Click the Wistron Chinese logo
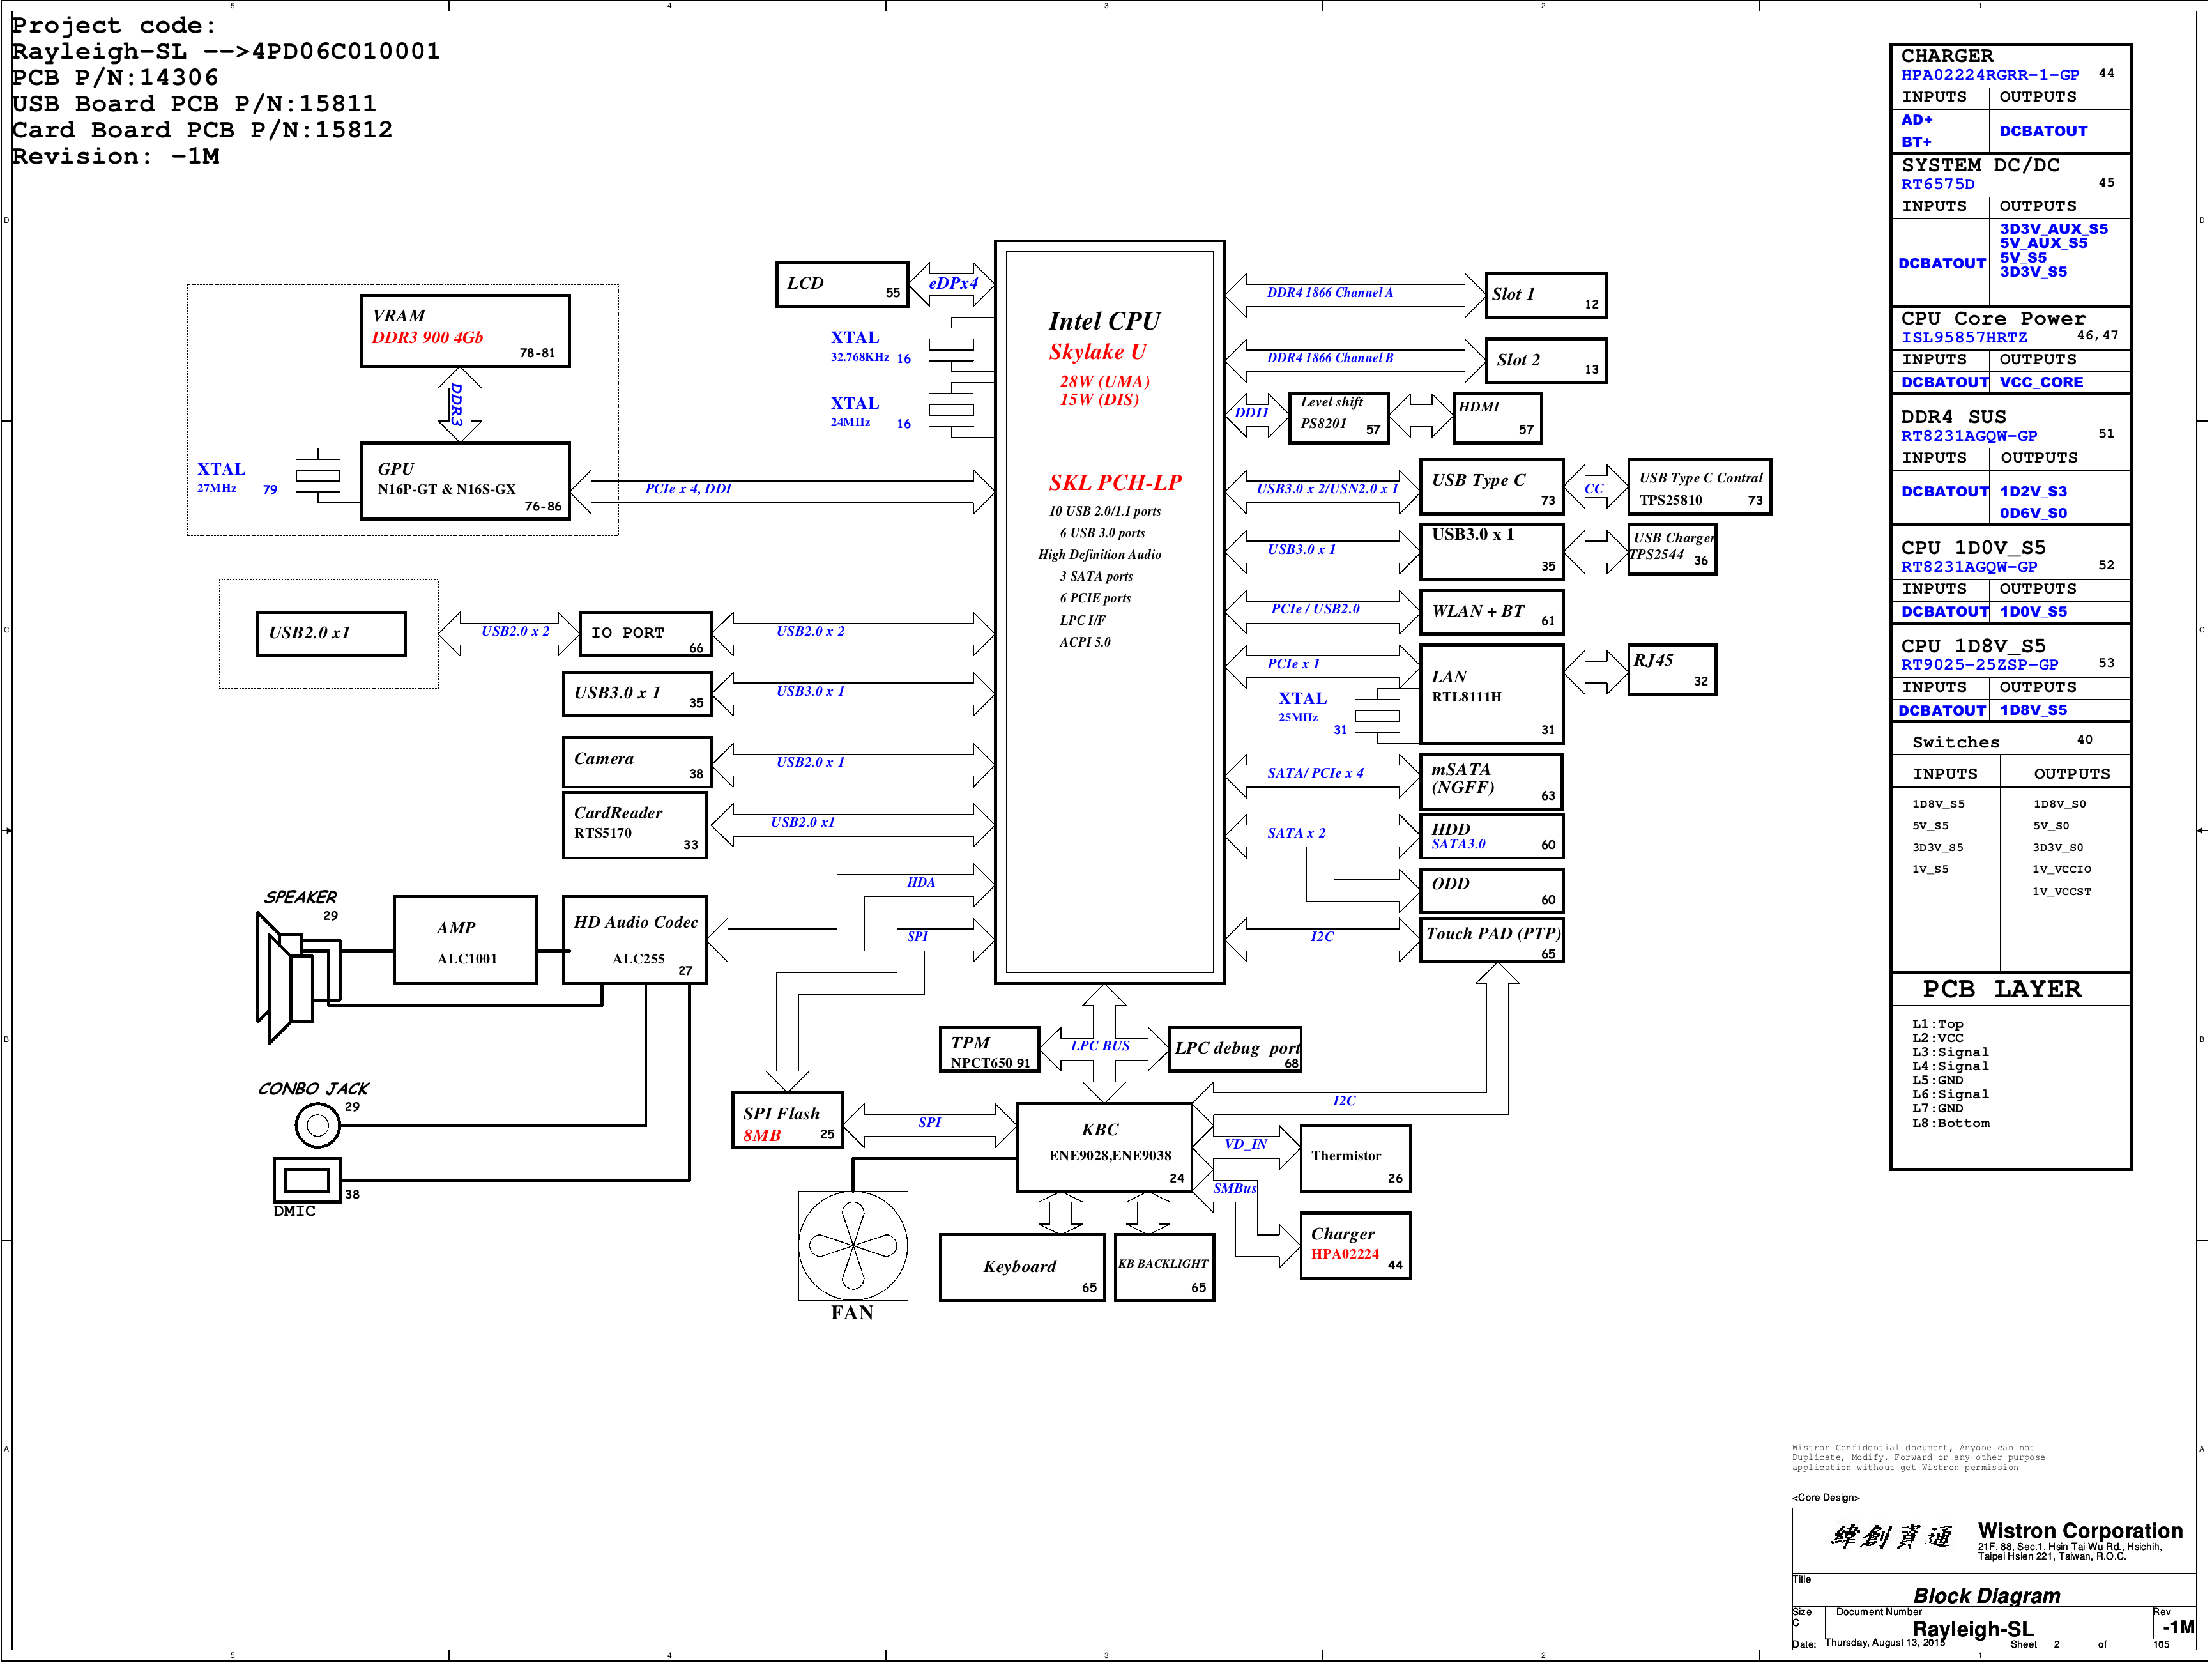Image resolution: width=2212 pixels, height=1663 pixels. click(1891, 1536)
